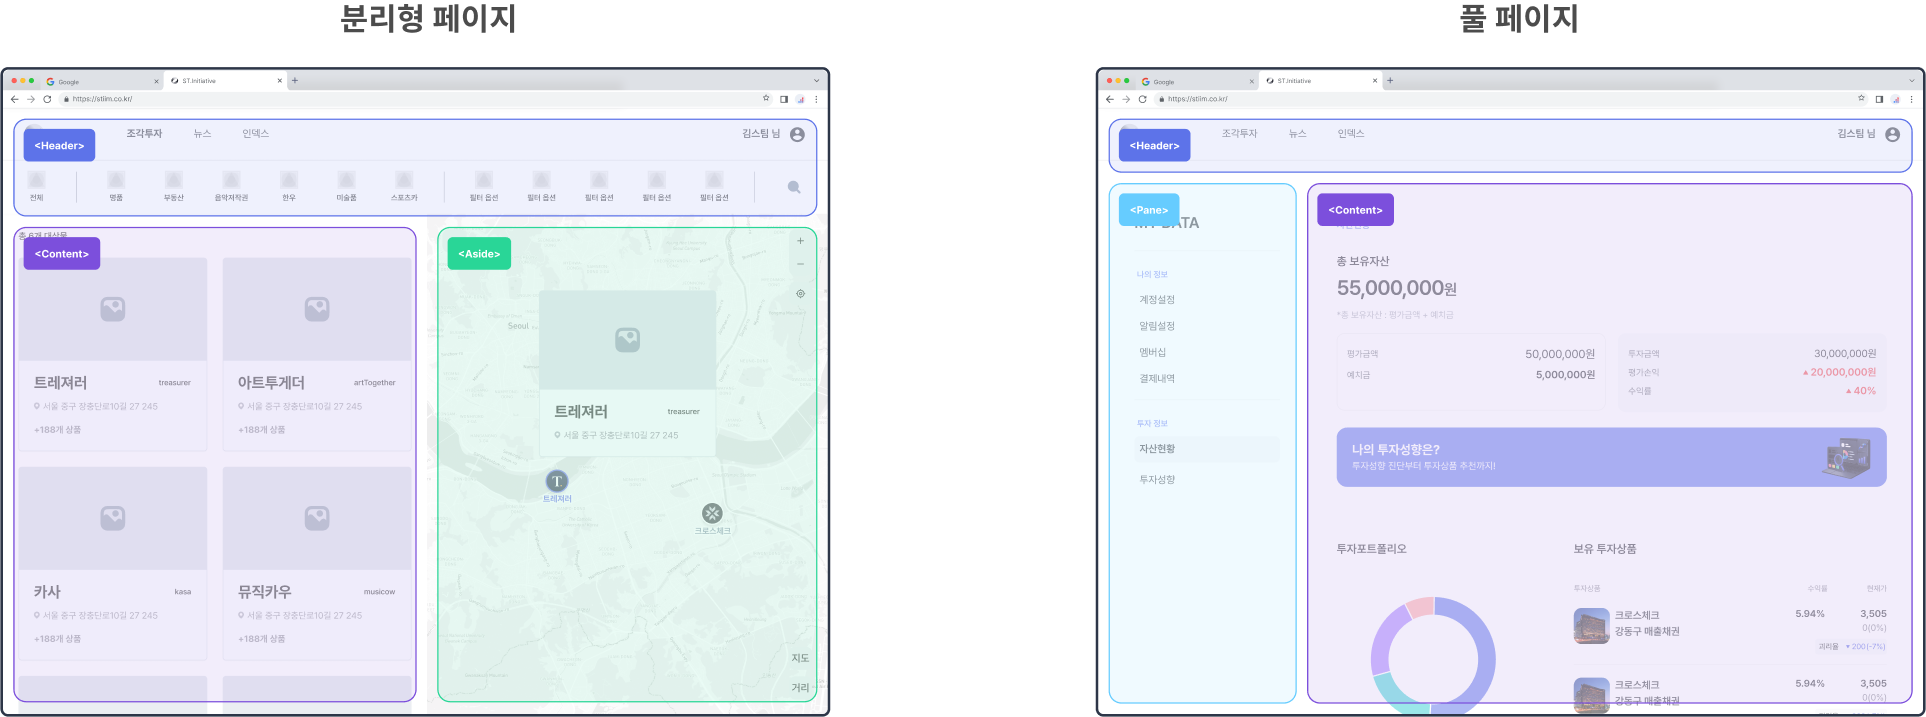Image resolution: width=1926 pixels, height=717 pixels.
Task: Reload the page in right browser window
Action: coord(1142,99)
